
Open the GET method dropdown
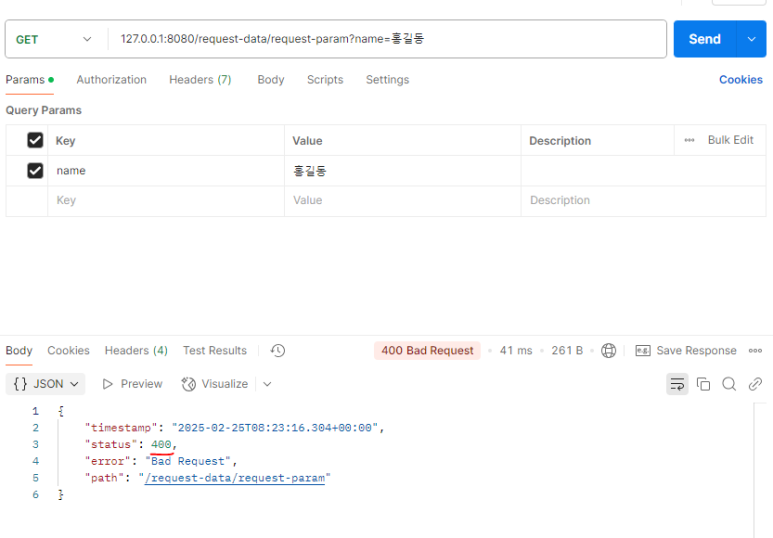click(x=53, y=39)
